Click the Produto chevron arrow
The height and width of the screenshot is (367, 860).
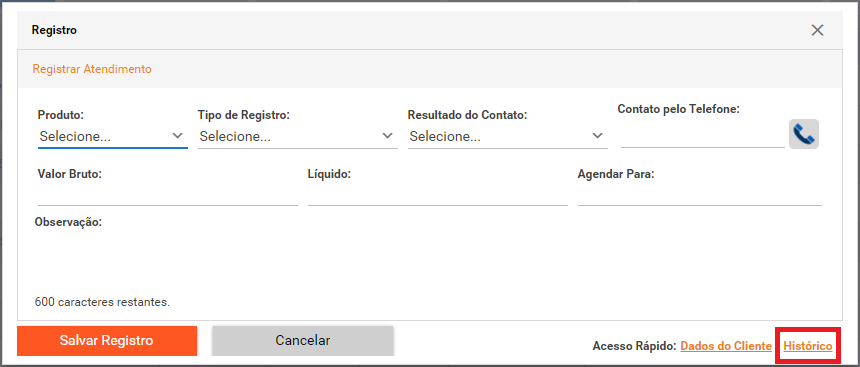pos(177,135)
